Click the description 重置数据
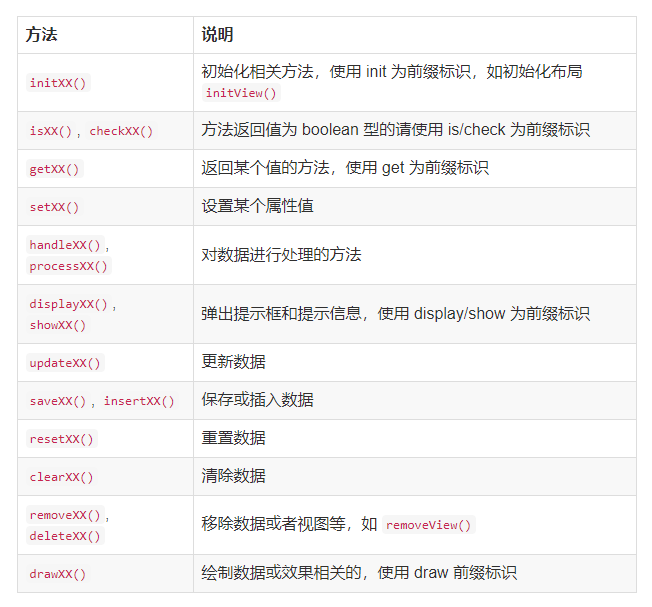The image size is (652, 607). (x=233, y=438)
